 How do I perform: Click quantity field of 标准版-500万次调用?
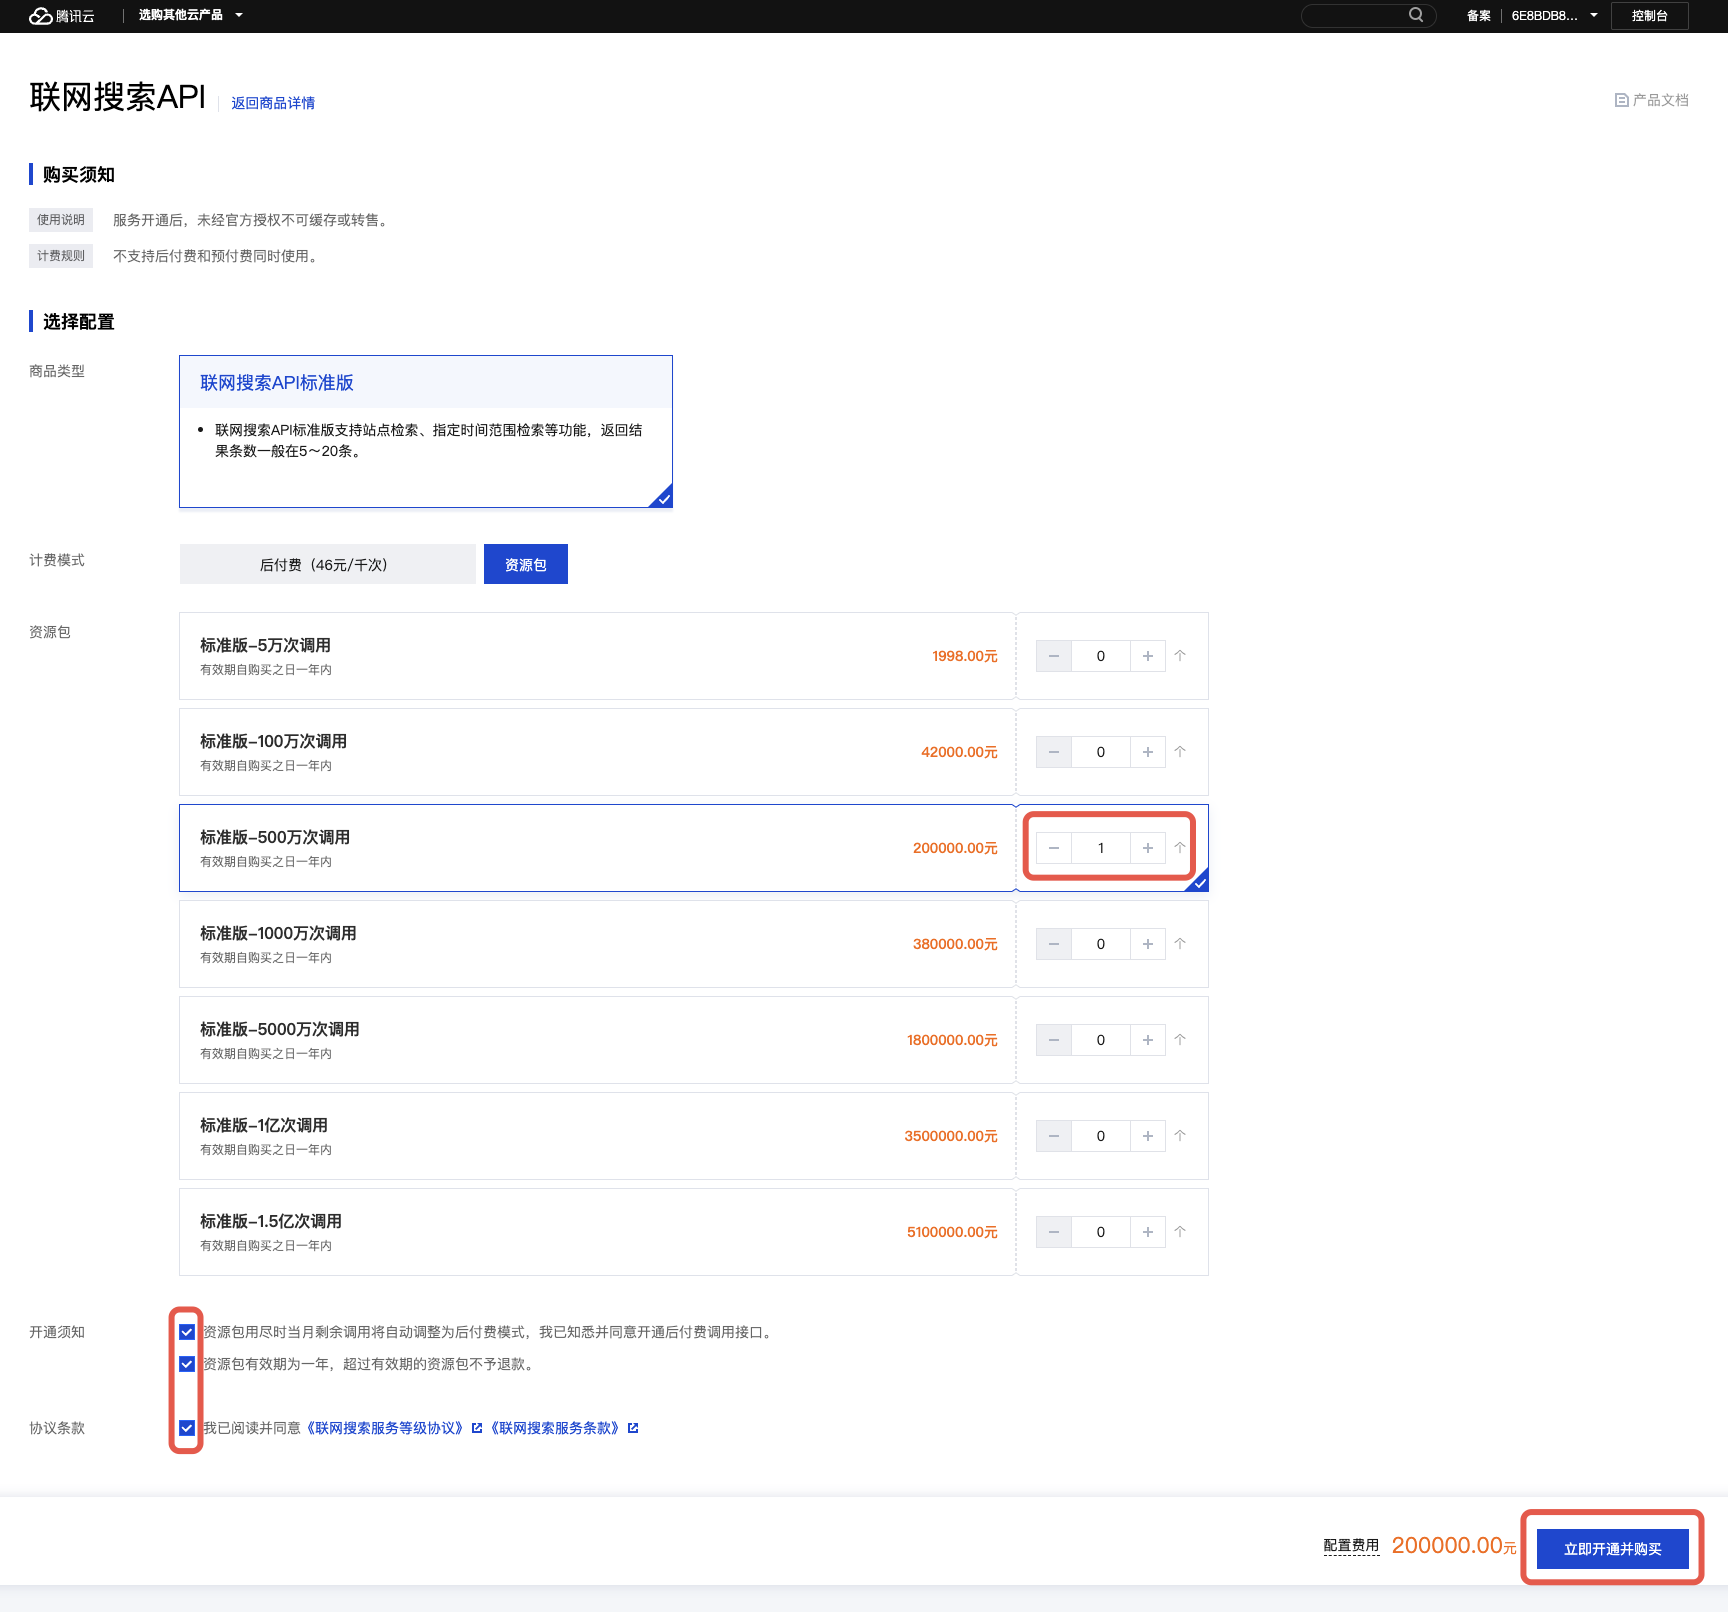(x=1101, y=848)
